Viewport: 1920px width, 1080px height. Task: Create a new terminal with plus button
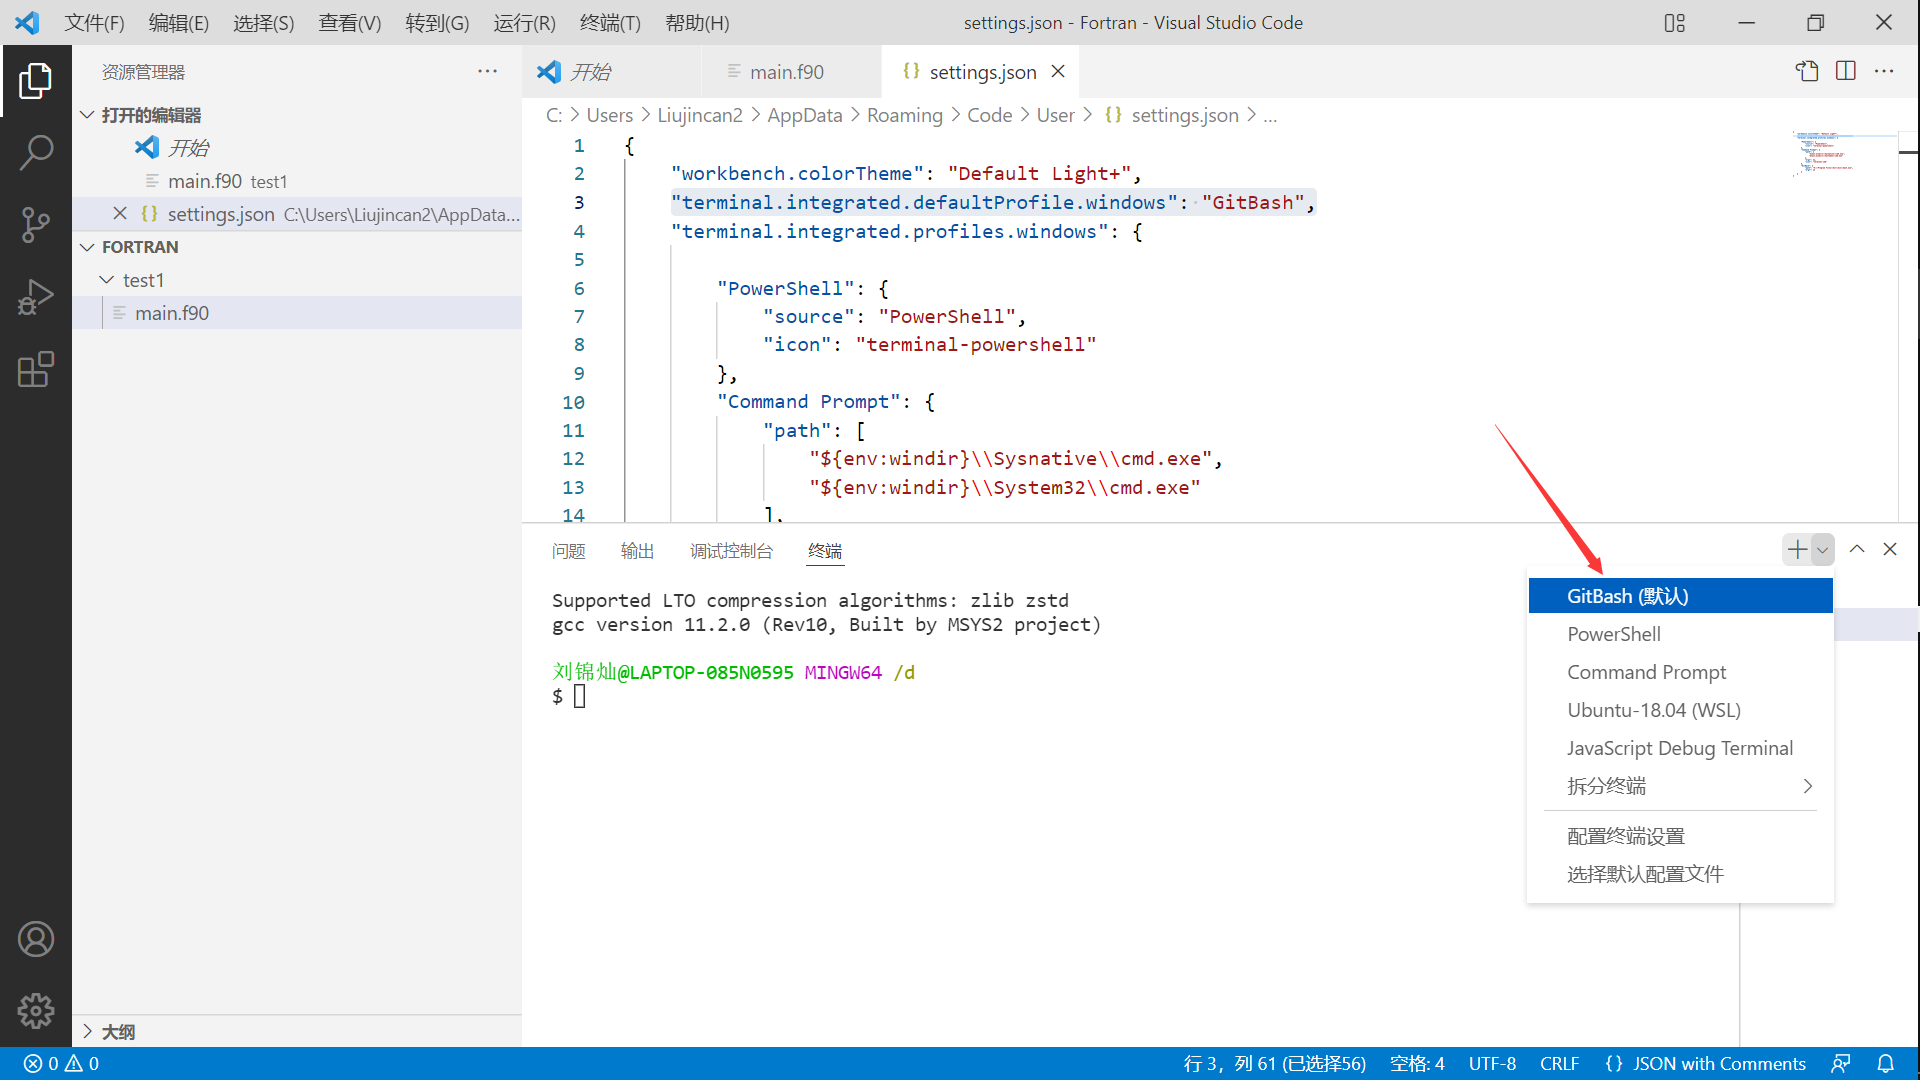tap(1797, 549)
